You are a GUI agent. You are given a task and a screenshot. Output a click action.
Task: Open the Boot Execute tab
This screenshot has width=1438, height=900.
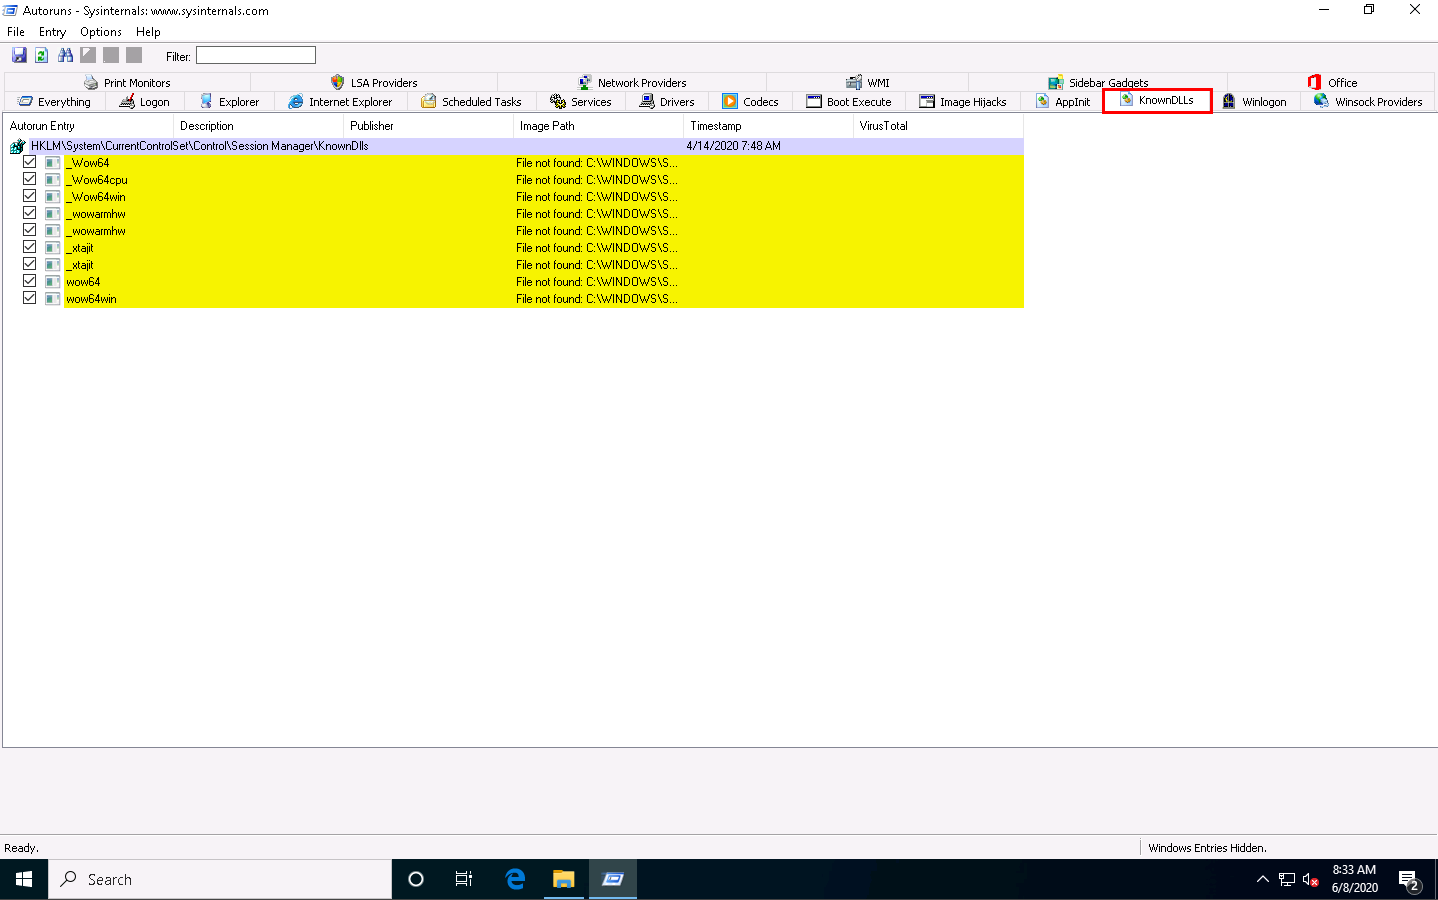[x=849, y=102]
